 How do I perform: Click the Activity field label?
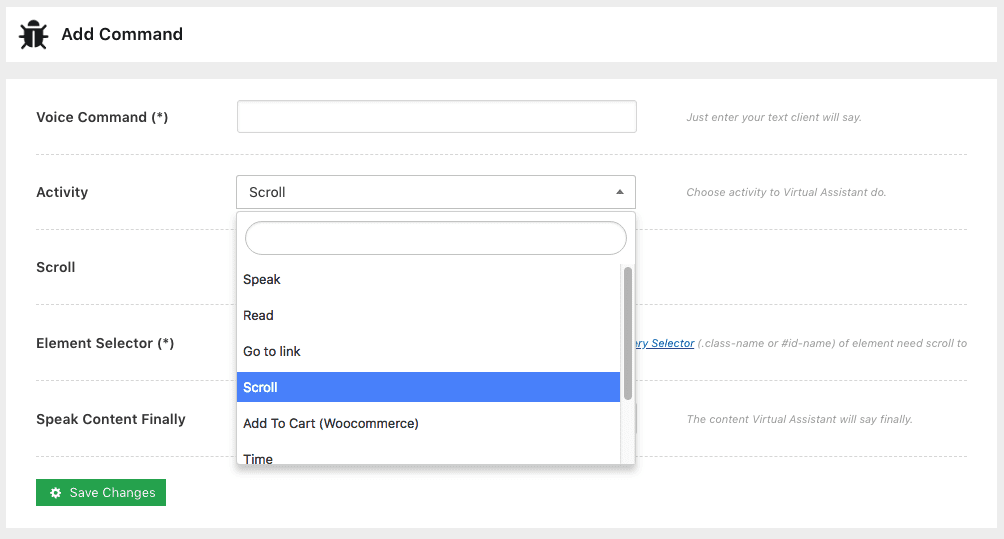tap(62, 193)
